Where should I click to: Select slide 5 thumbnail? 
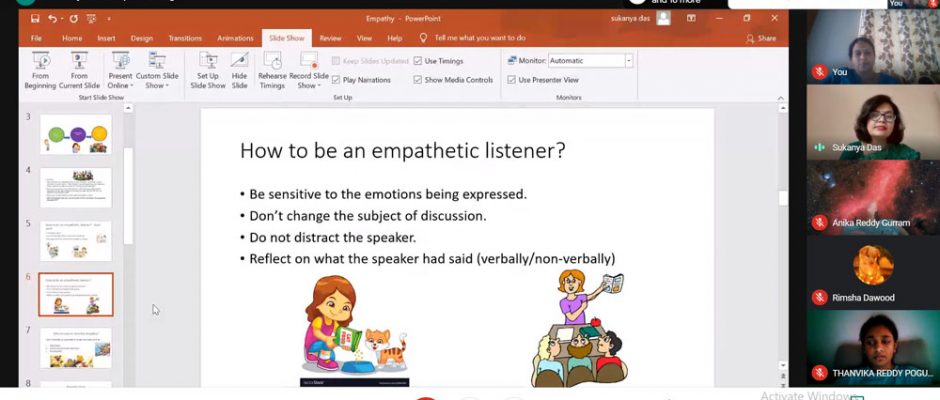[76, 240]
